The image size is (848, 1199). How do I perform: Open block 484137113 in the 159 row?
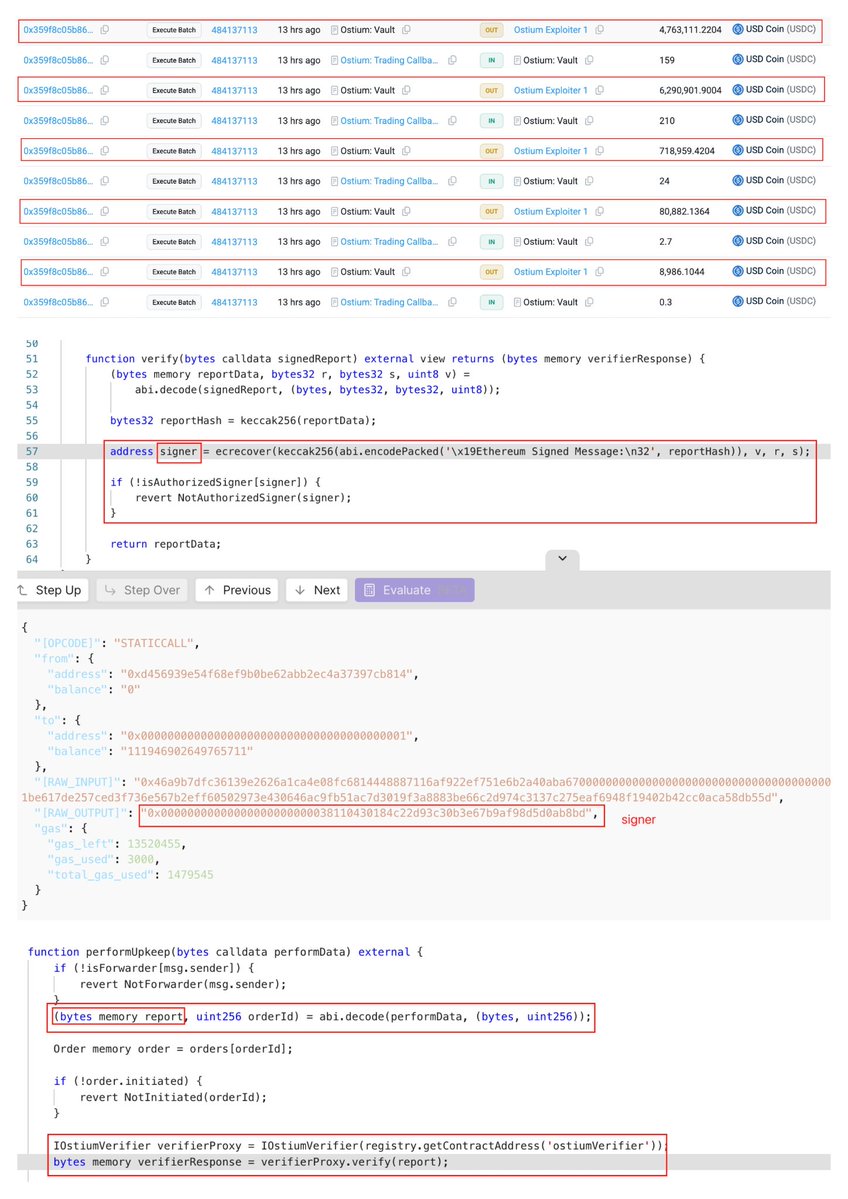coord(234,60)
